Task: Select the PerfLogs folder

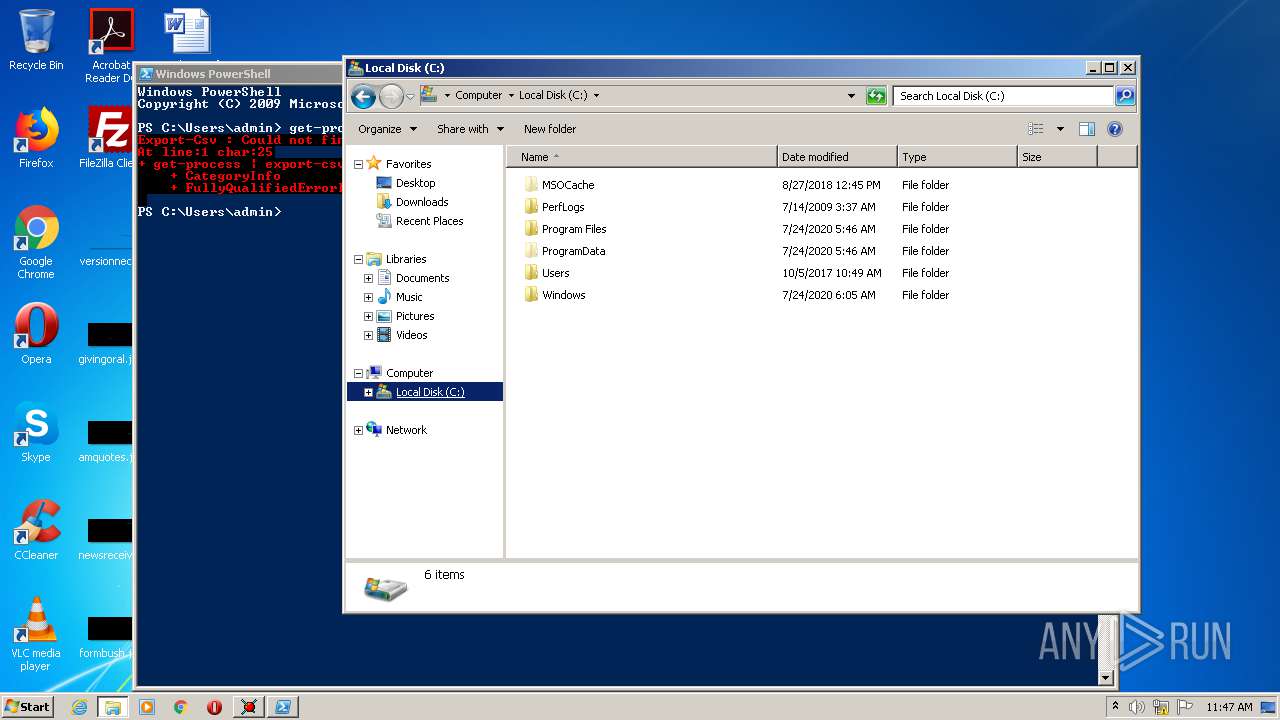Action: point(563,207)
